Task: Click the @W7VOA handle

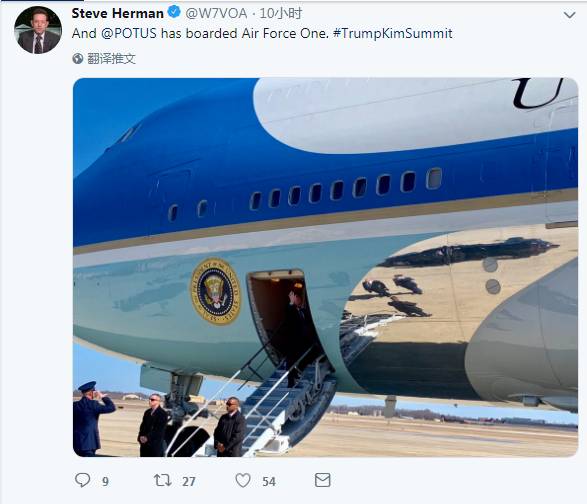Action: (216, 13)
